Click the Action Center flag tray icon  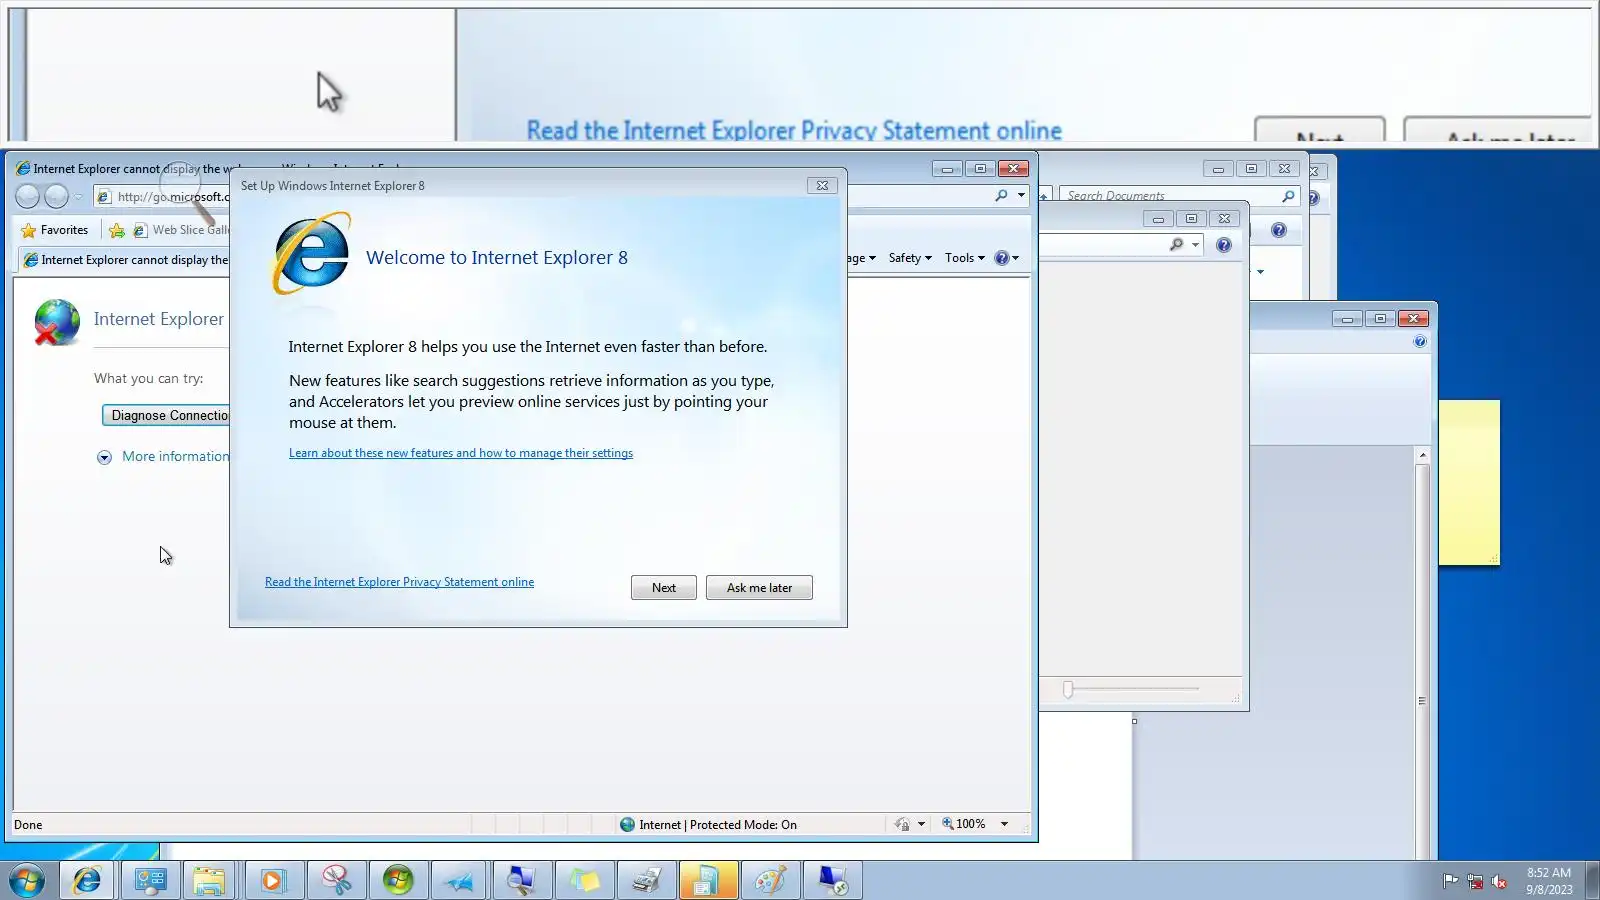pos(1450,881)
